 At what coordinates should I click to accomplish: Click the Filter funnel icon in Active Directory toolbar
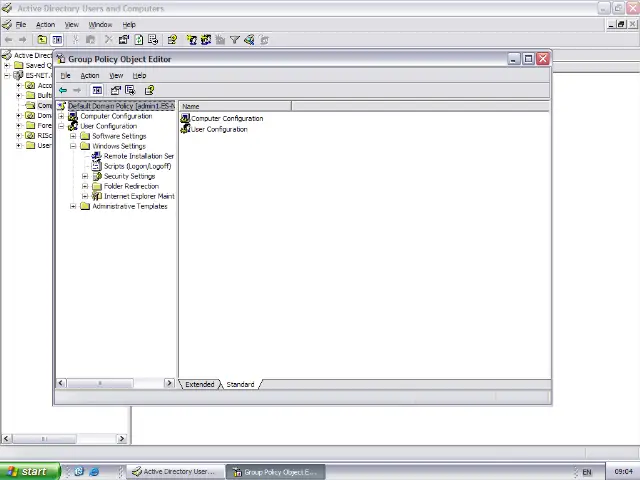pos(235,40)
